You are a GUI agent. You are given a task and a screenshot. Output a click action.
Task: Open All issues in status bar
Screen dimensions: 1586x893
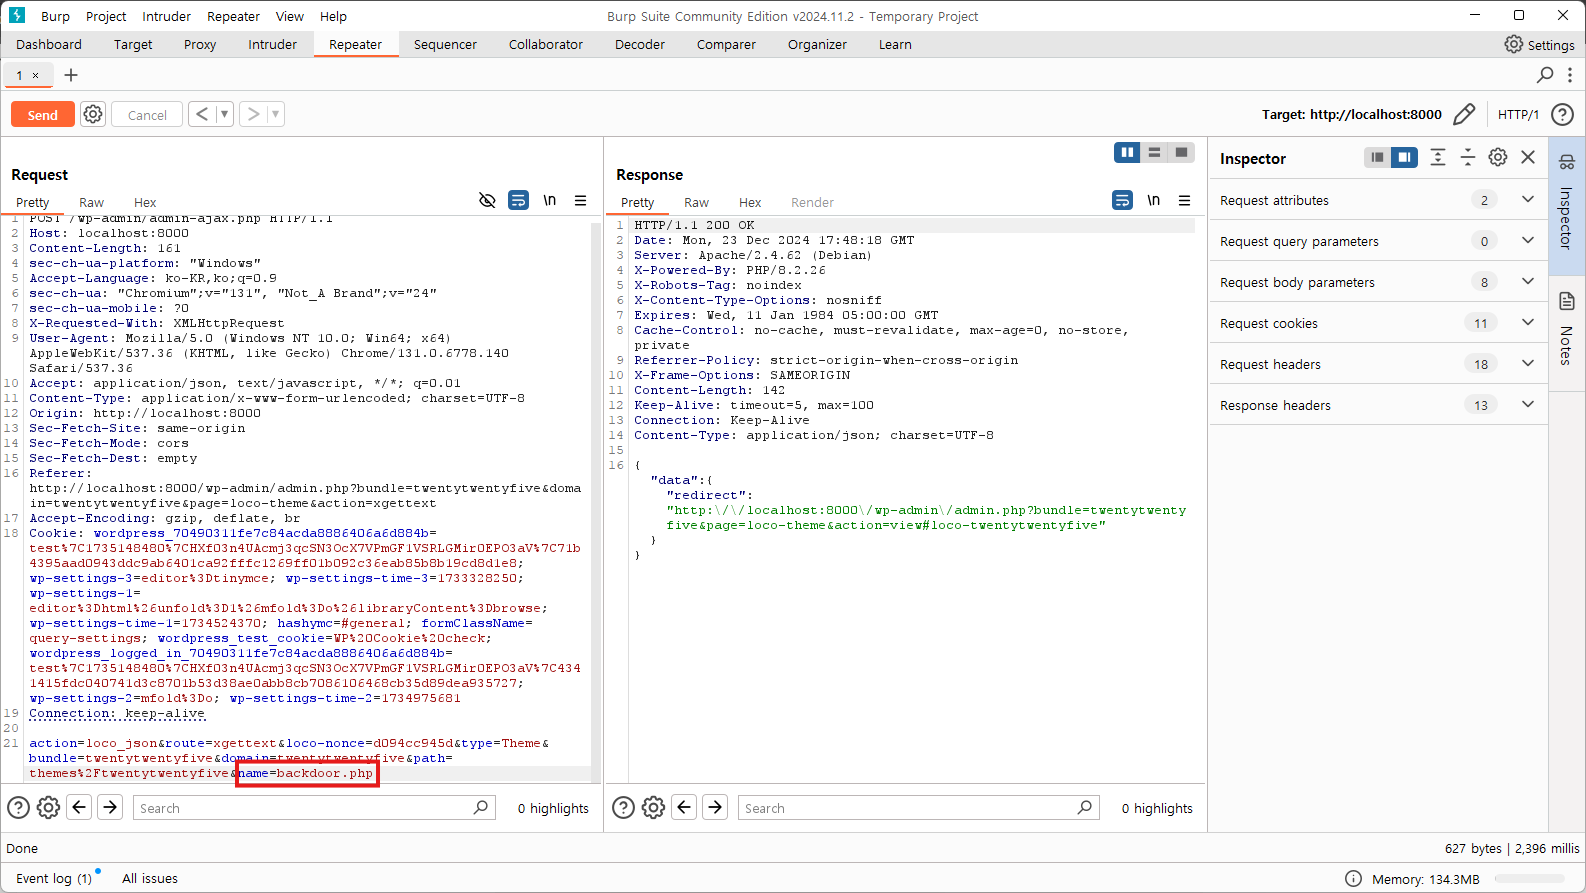click(150, 878)
